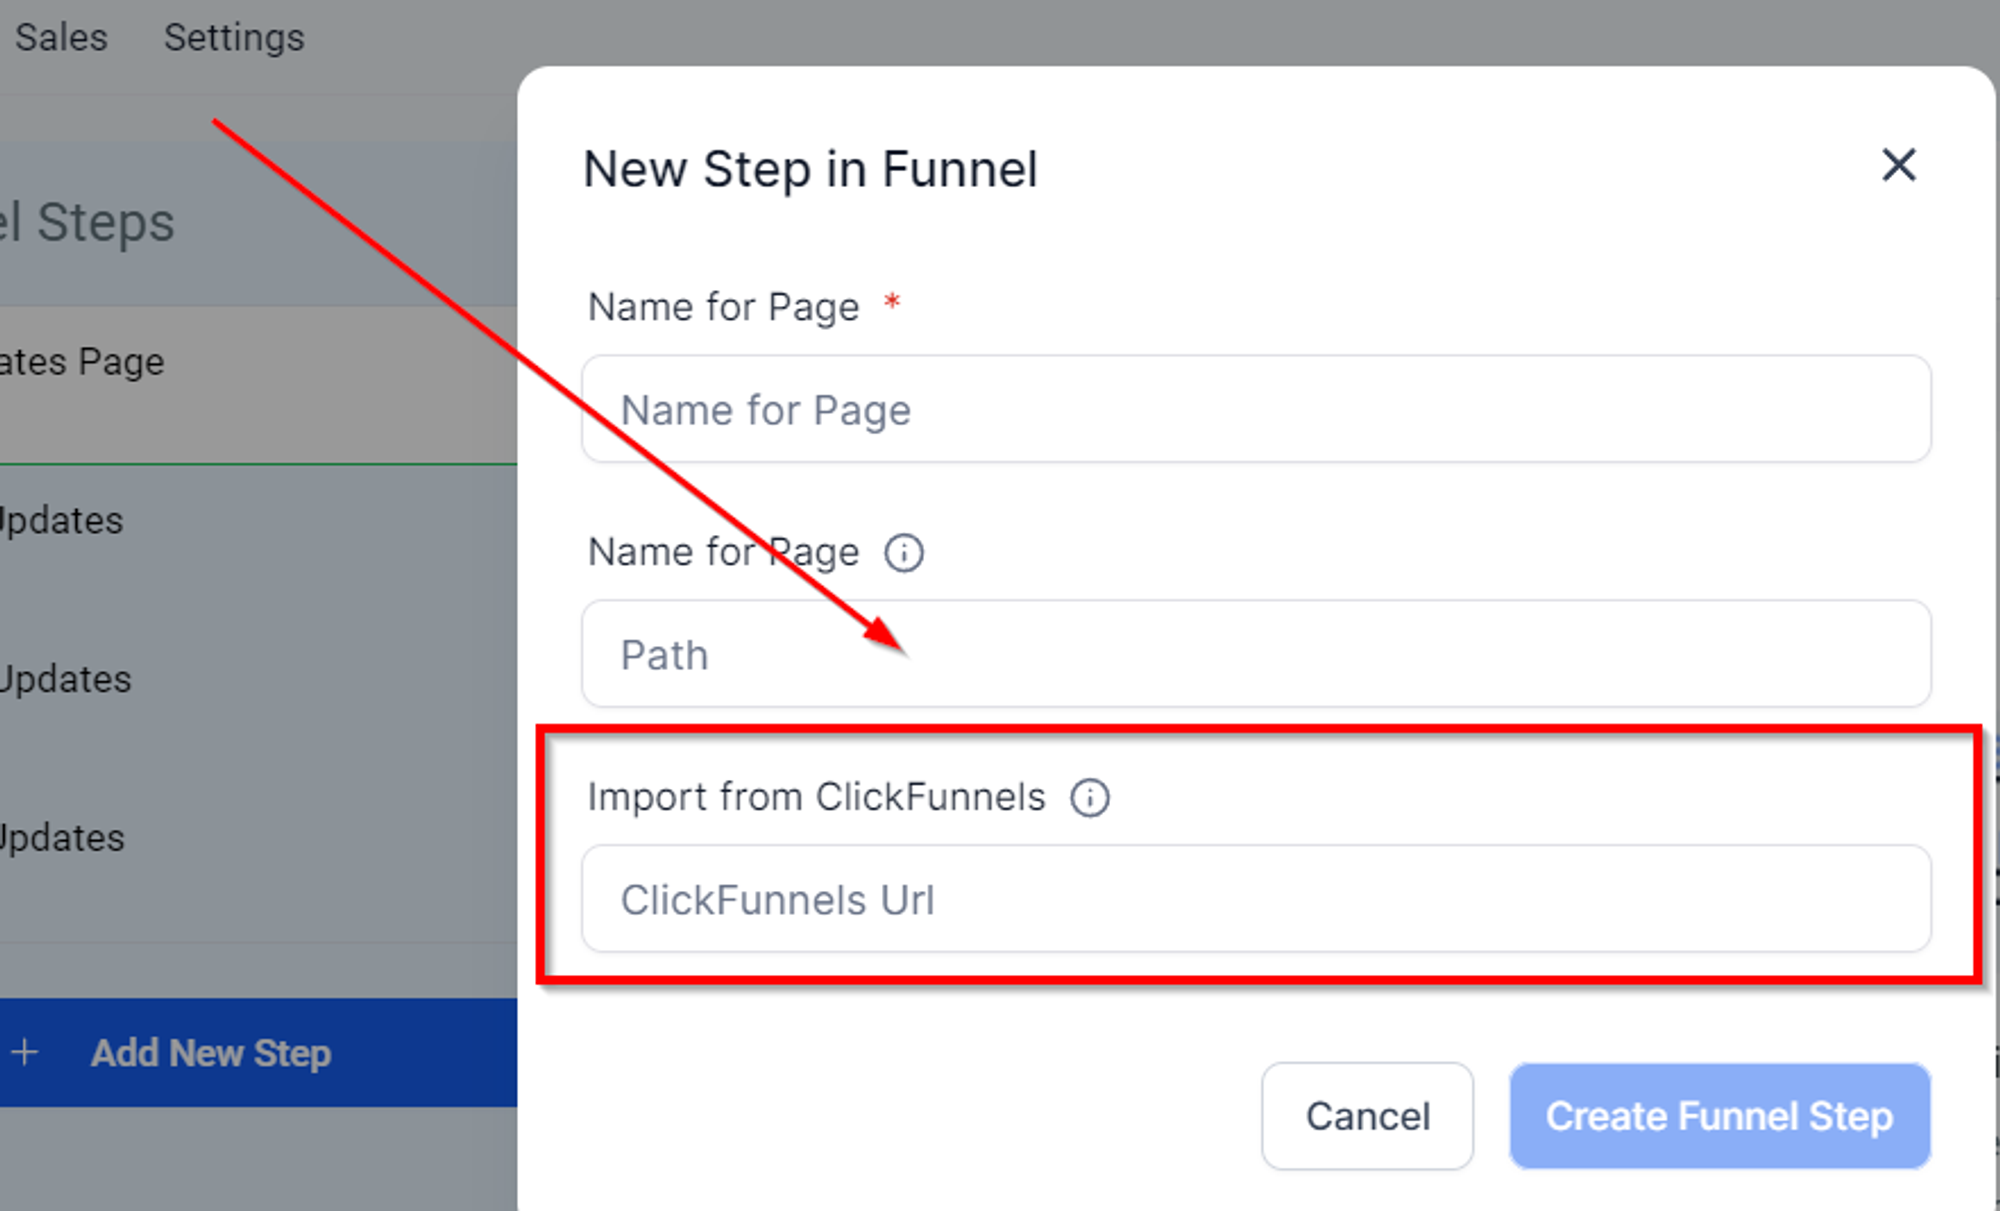Click the plus icon on Add New Step
2000x1211 pixels.
[25, 1052]
